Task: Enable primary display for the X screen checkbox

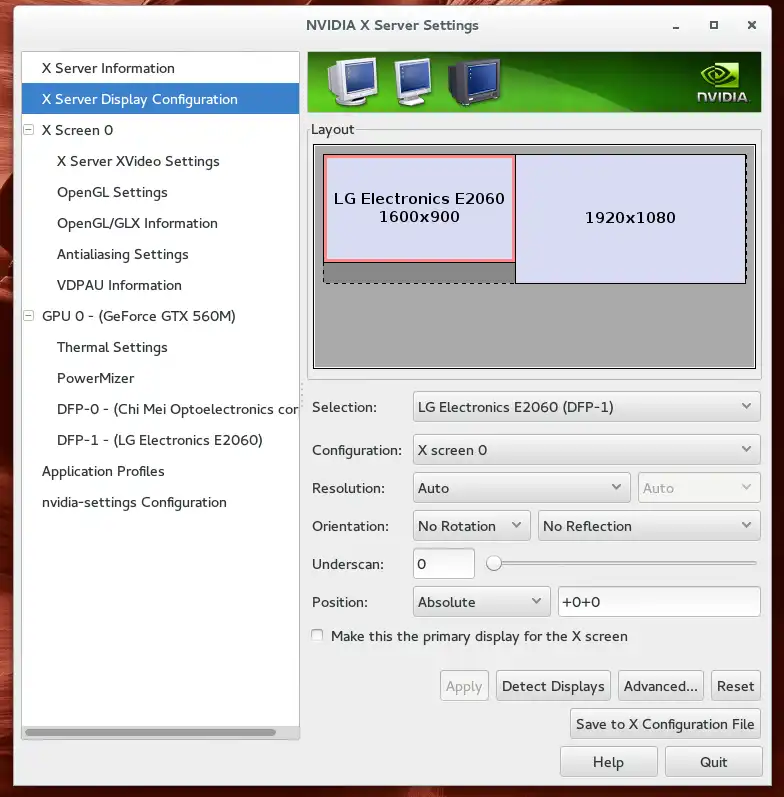Action: click(317, 635)
